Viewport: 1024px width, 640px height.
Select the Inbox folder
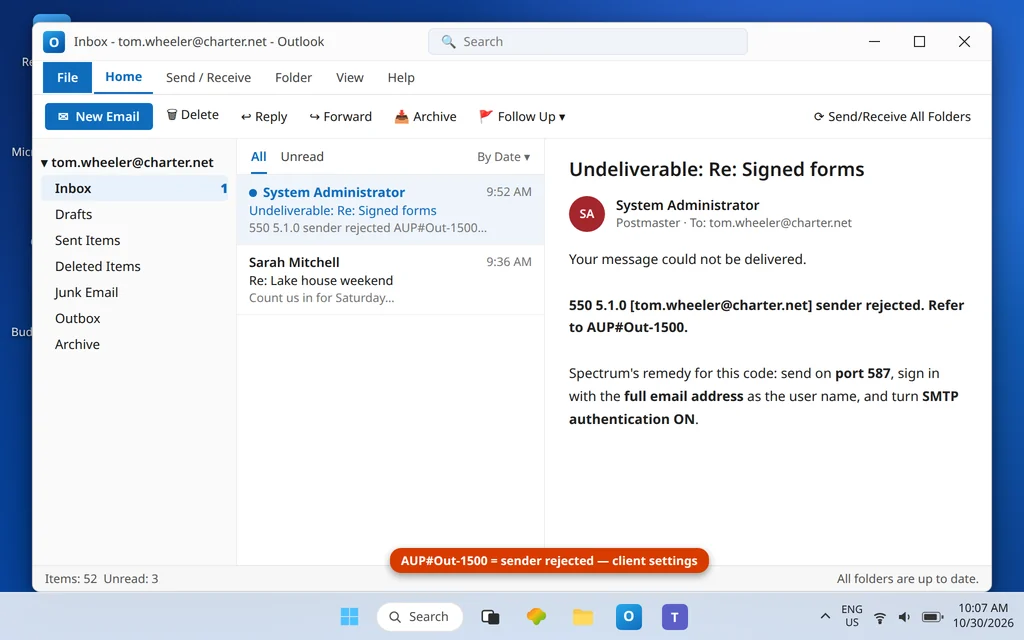(x=135, y=188)
